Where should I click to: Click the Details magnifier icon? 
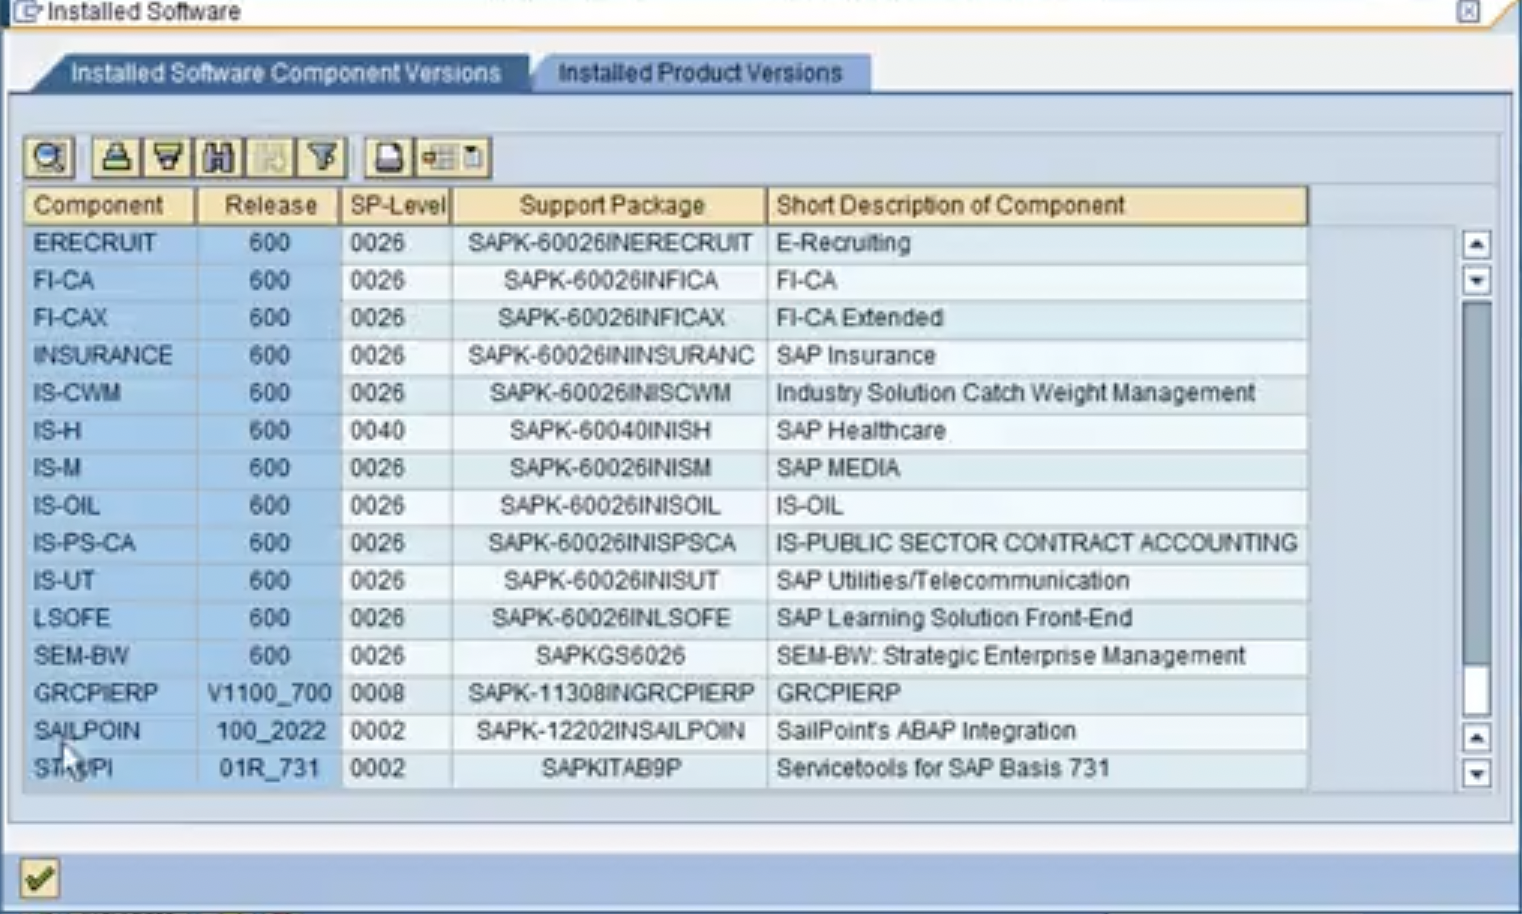(x=48, y=158)
